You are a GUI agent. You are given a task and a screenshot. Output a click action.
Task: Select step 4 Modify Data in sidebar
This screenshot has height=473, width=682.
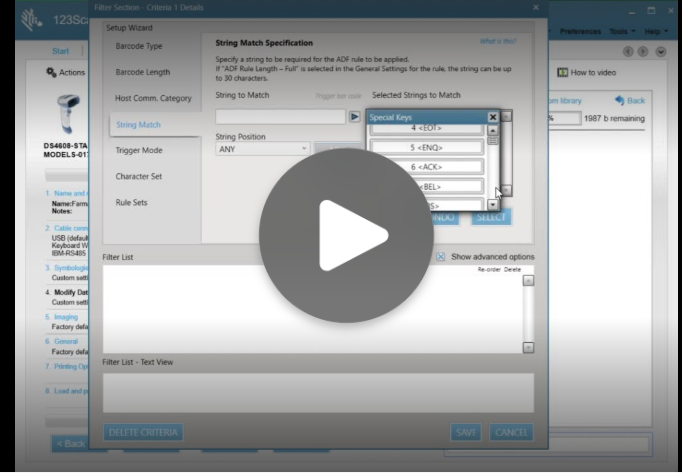coord(67,292)
